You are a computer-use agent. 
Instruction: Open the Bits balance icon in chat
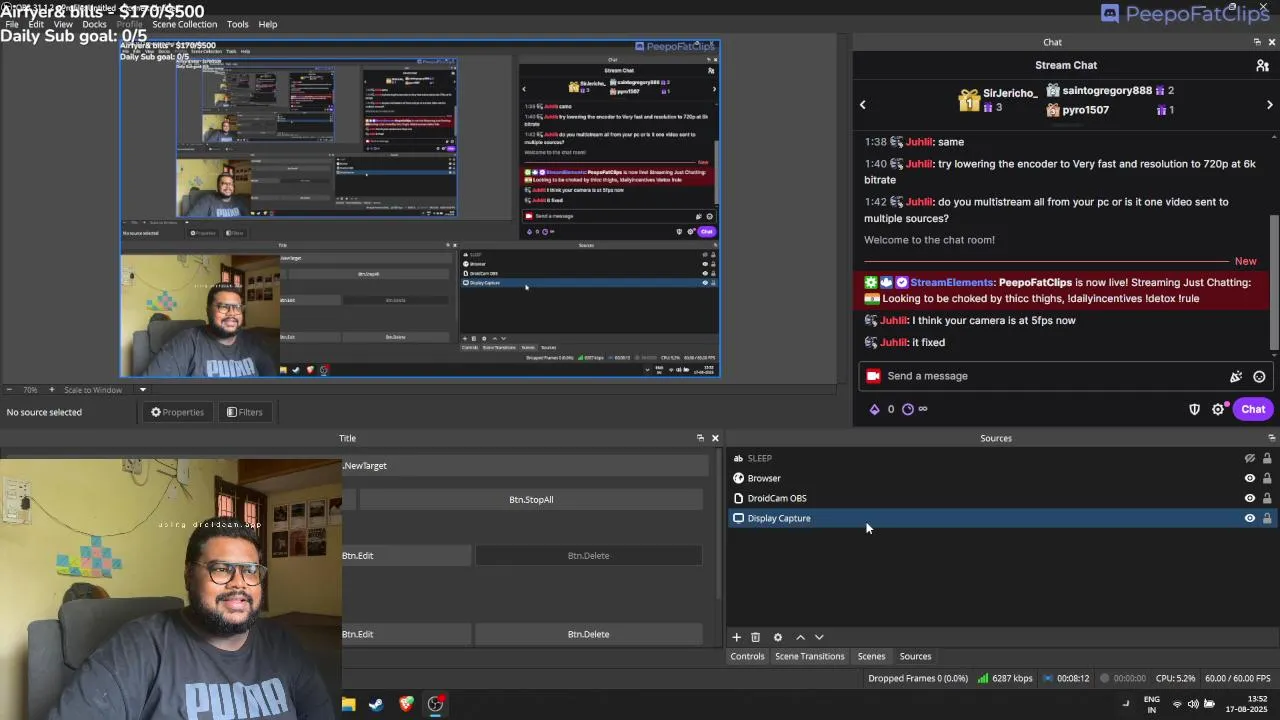874,409
